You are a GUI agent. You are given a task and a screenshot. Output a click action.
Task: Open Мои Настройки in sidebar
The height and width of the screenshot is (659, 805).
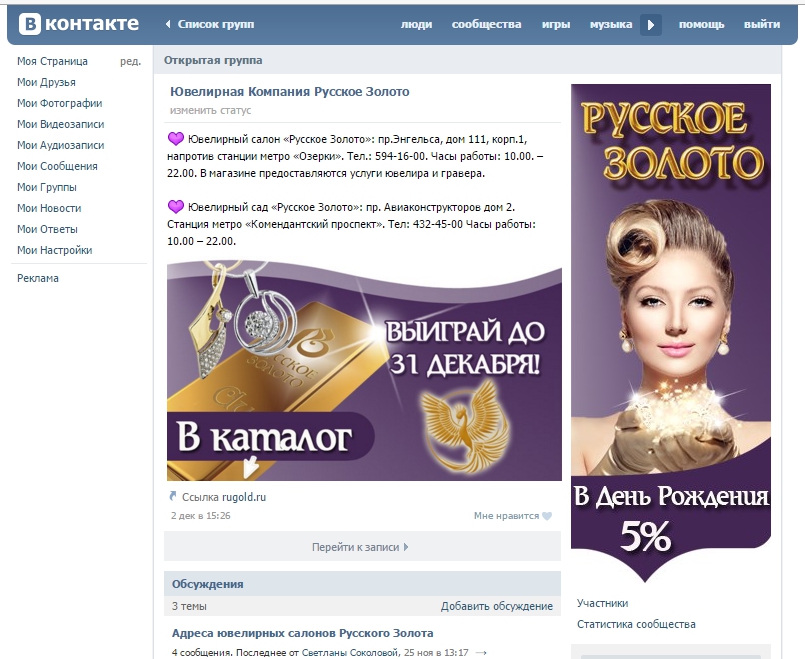click(54, 250)
